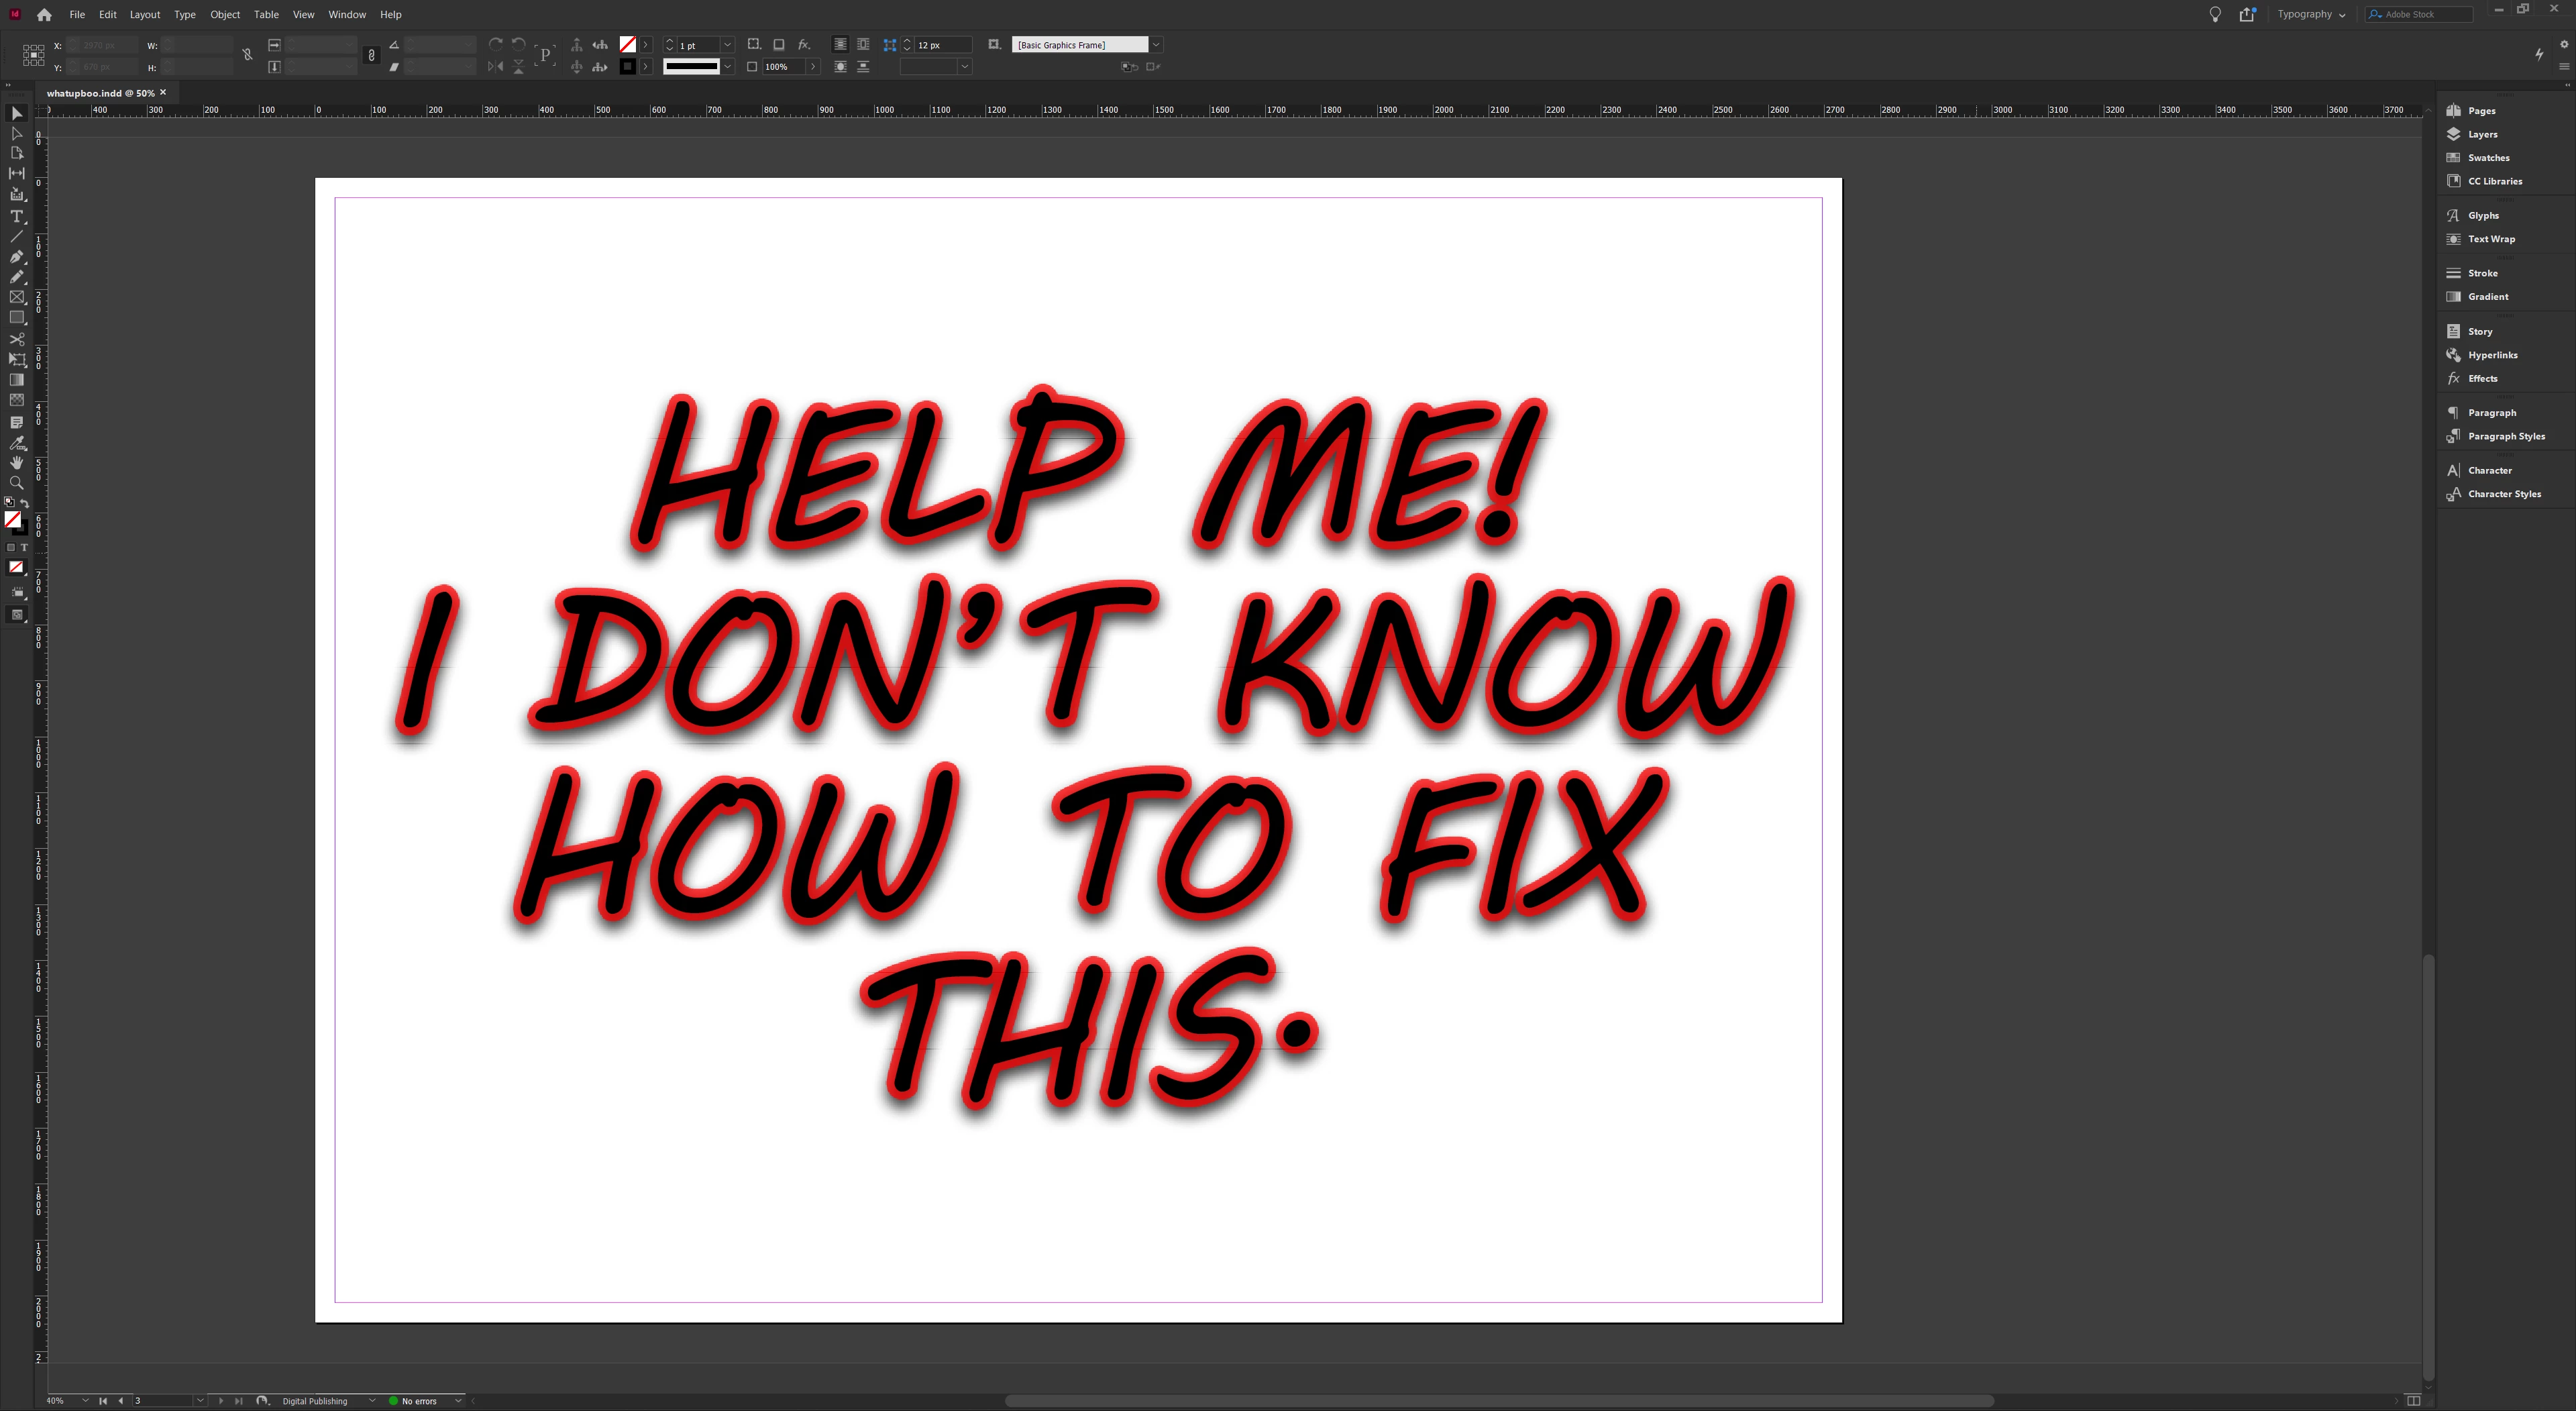Open the Window menu
This screenshot has height=1411, width=2576.
tap(347, 14)
